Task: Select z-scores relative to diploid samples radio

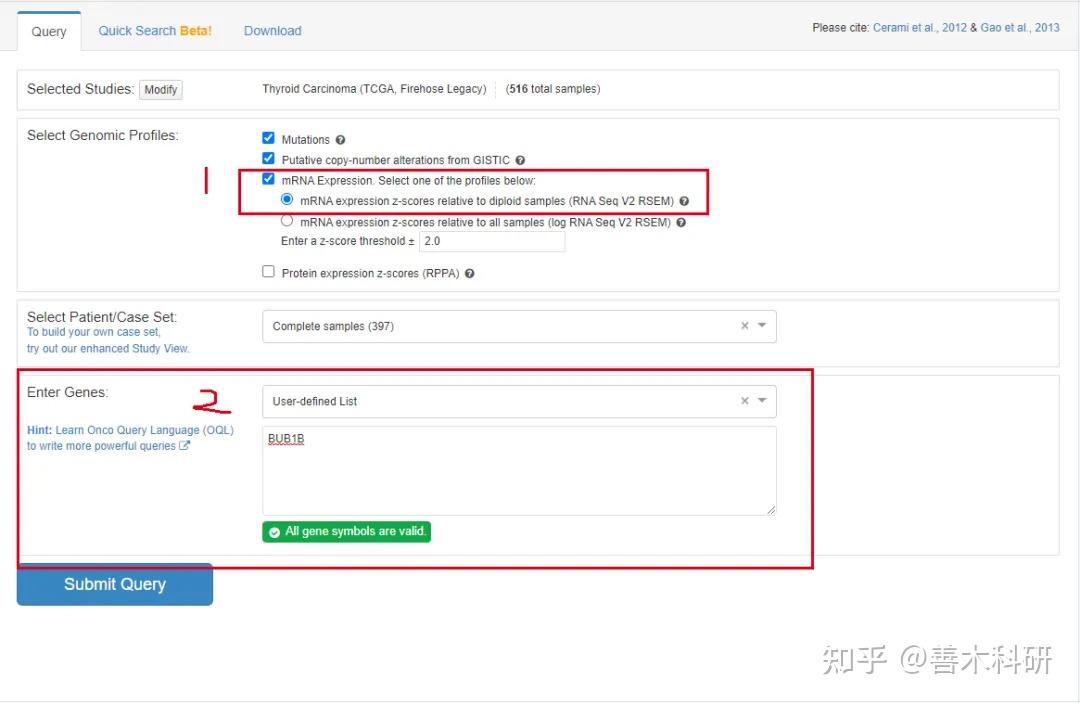Action: [287, 200]
